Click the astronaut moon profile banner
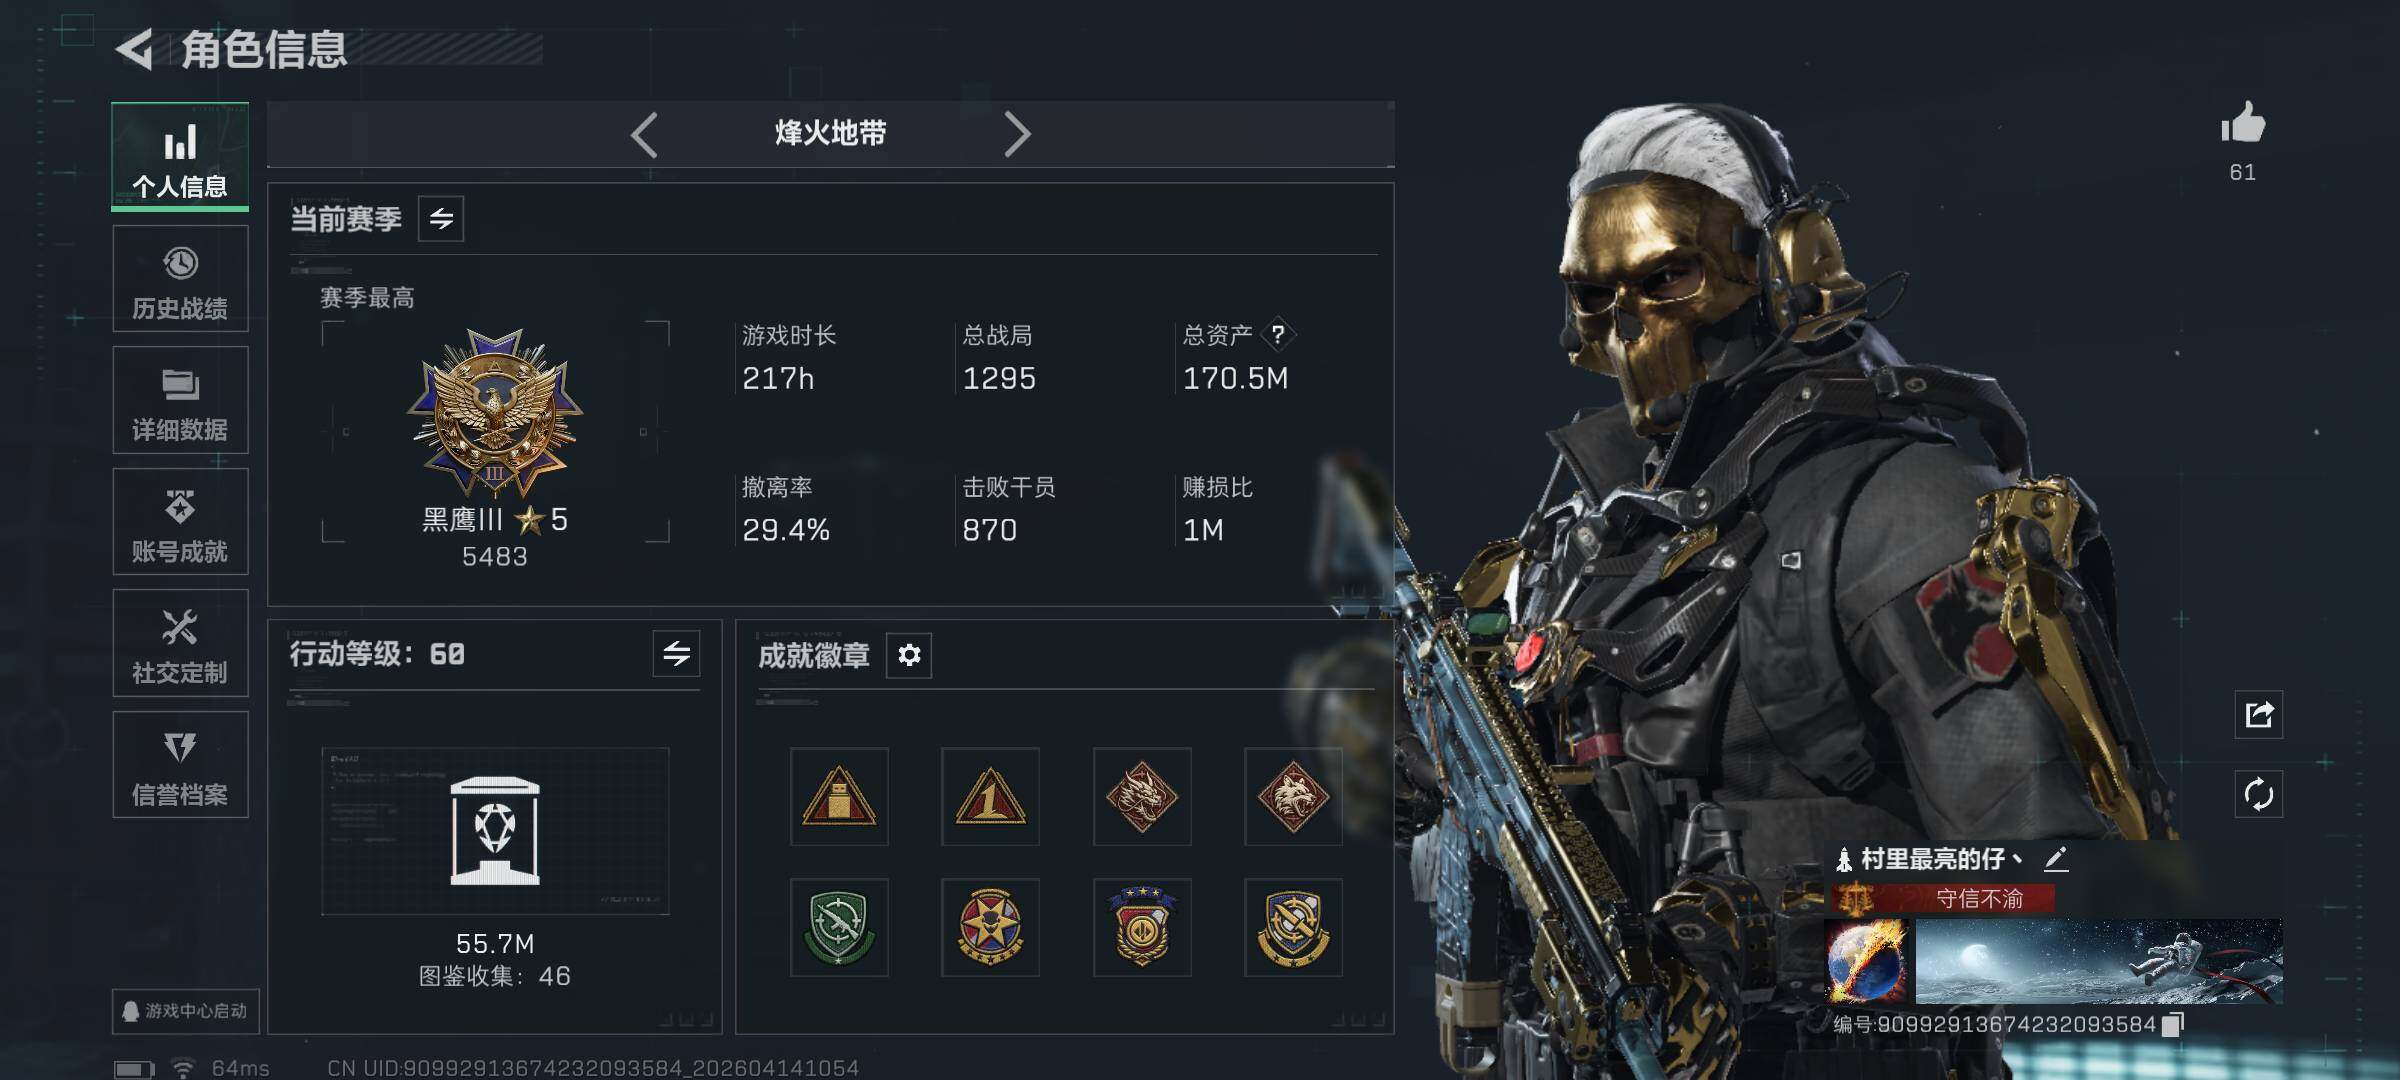This screenshot has height=1080, width=2400. pos(2098,961)
